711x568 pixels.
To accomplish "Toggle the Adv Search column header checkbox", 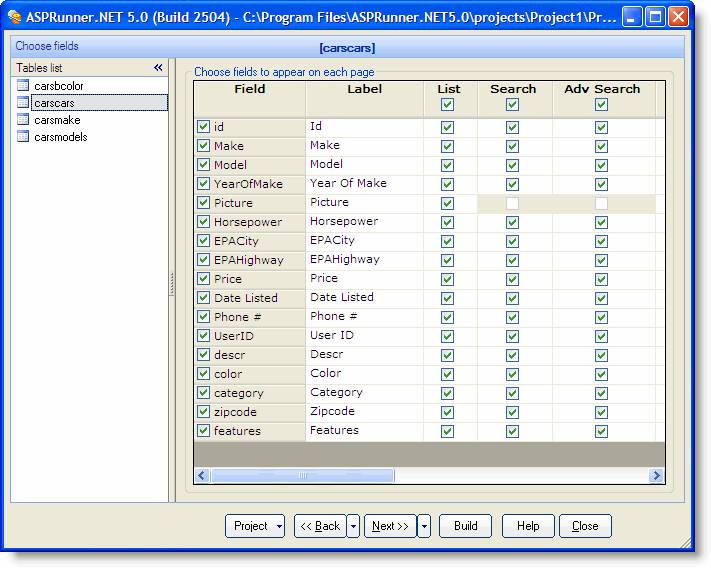I will 601,105.
